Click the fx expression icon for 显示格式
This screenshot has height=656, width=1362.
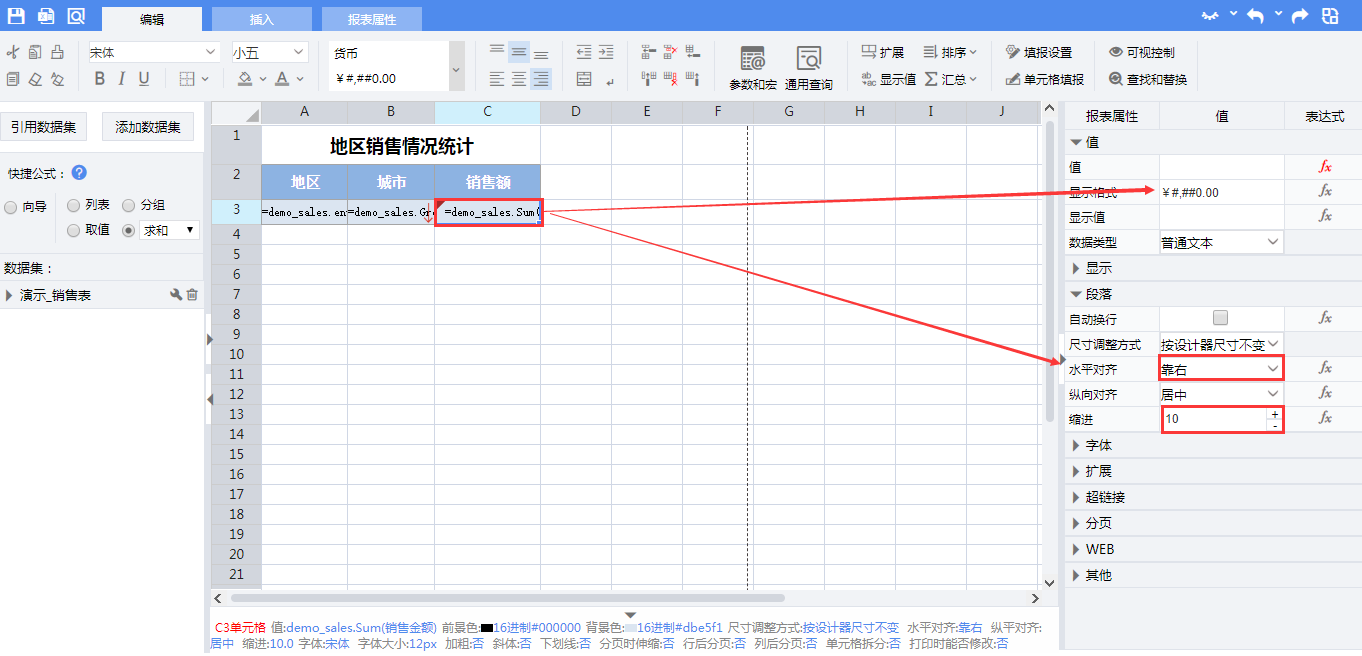tap(1325, 192)
